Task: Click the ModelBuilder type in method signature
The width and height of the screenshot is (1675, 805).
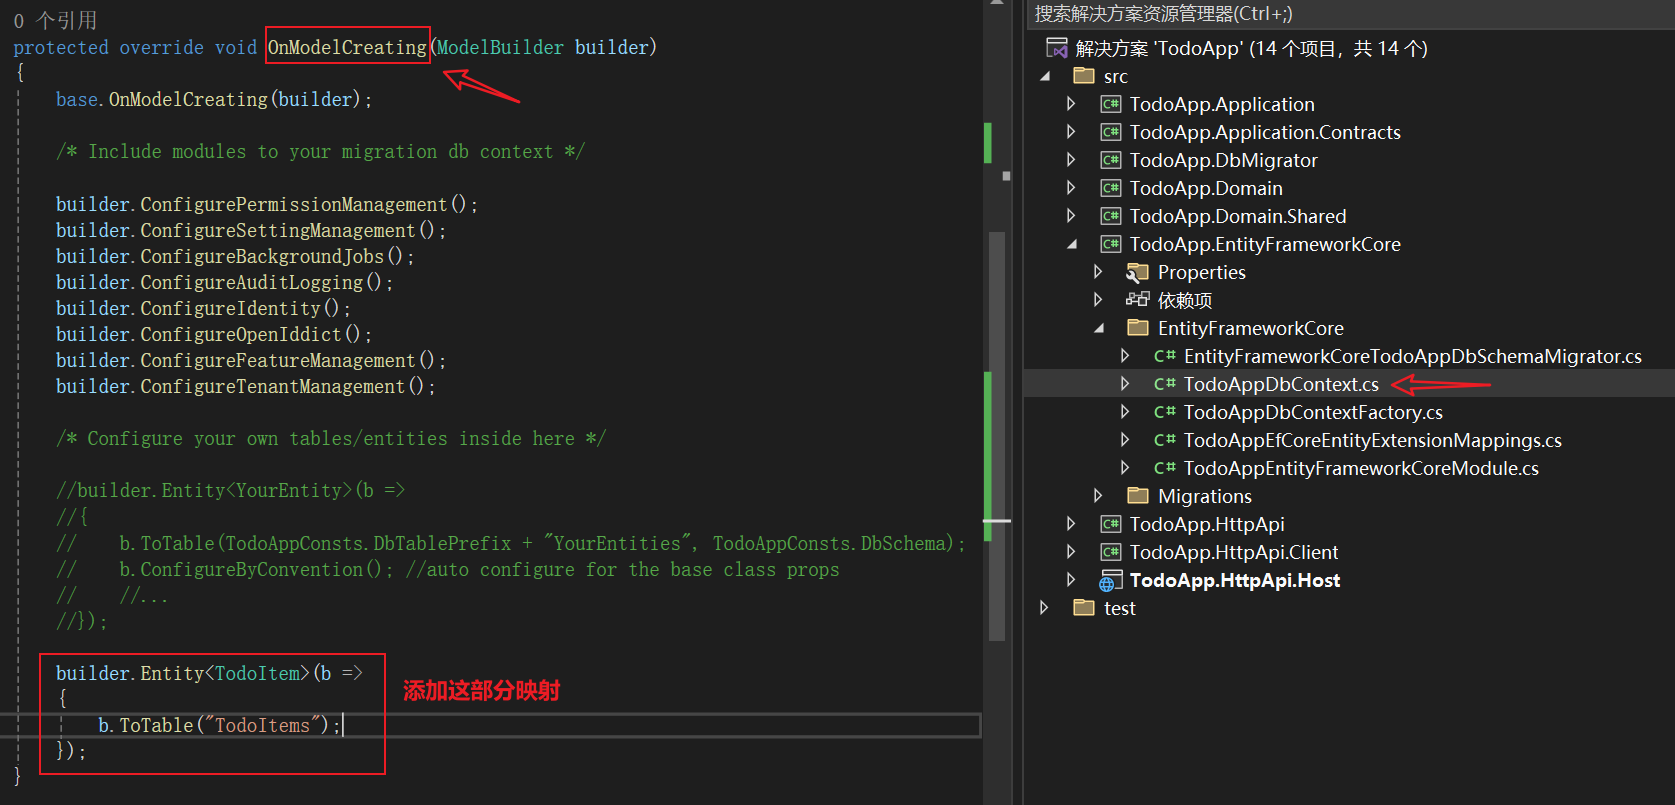Action: [x=500, y=47]
